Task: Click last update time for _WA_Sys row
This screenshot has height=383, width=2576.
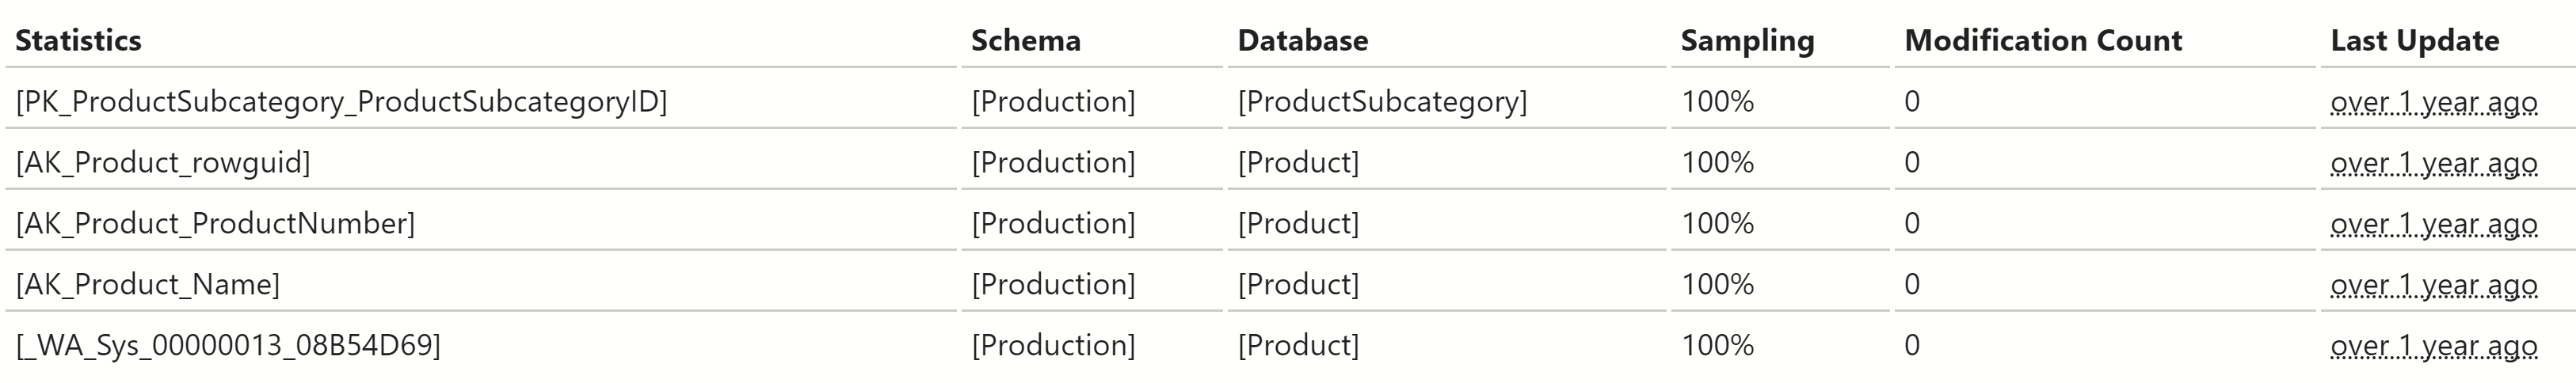Action: pos(2433,347)
